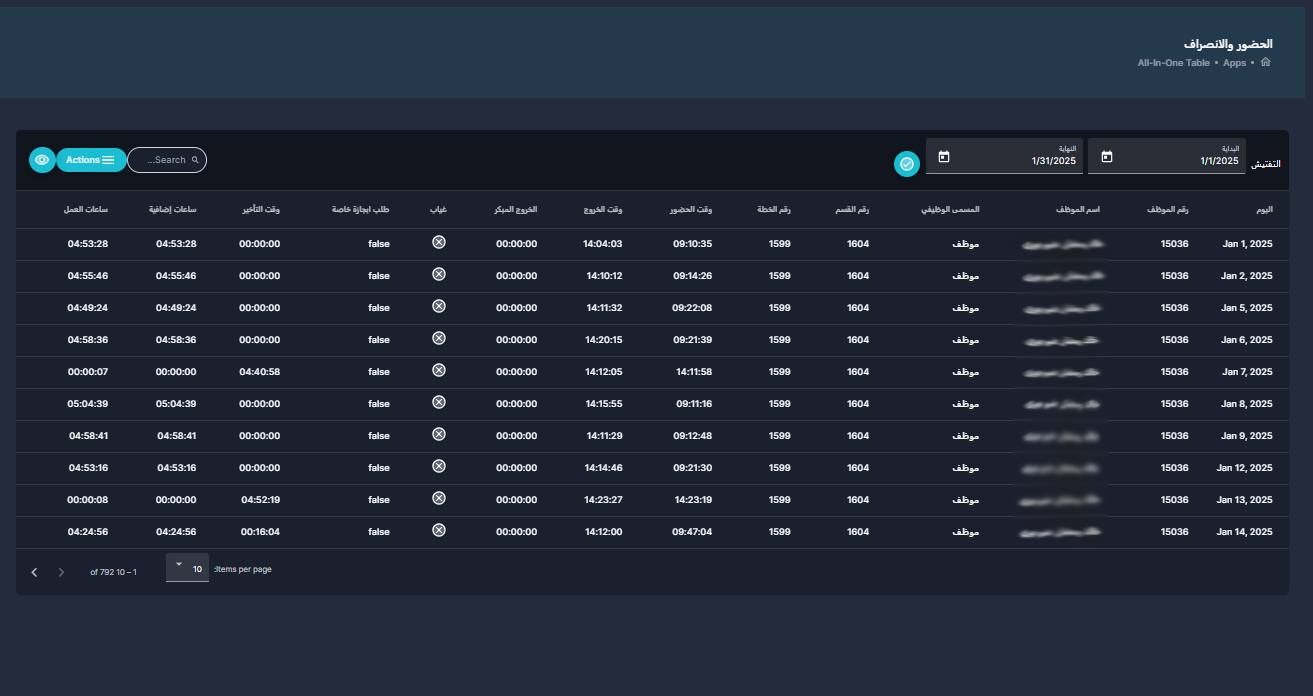Toggle column visibility with the eye button

(42, 160)
